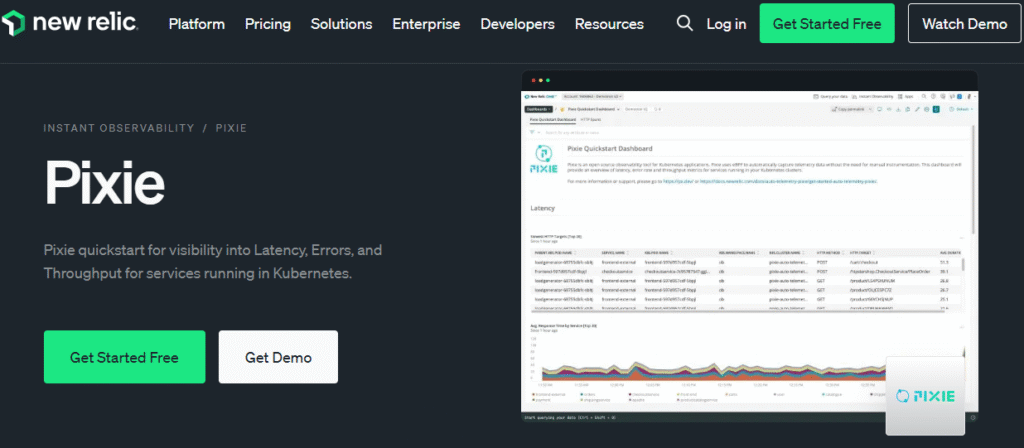The height and width of the screenshot is (448, 1024).
Task: Go to the Enterprise page
Action: [426, 23]
